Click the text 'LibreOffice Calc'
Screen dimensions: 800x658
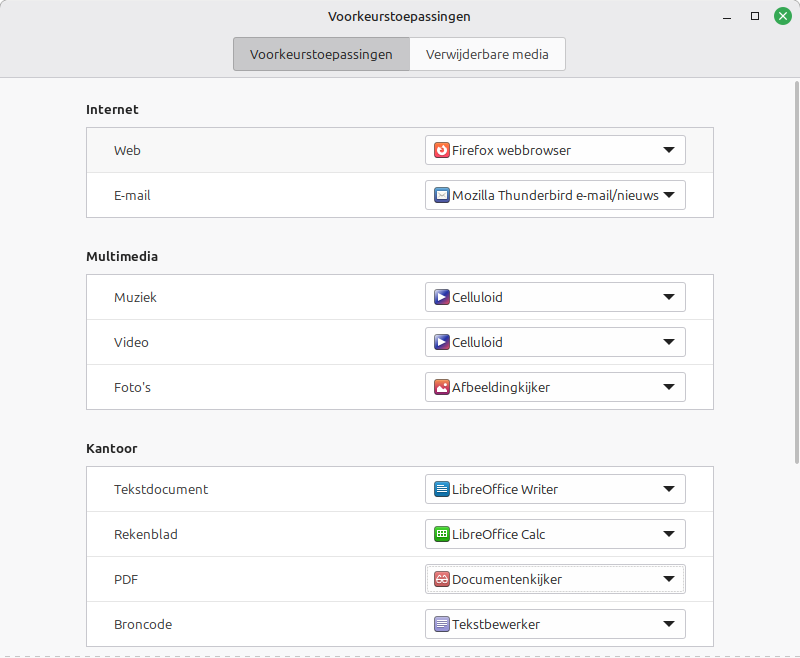pos(498,534)
